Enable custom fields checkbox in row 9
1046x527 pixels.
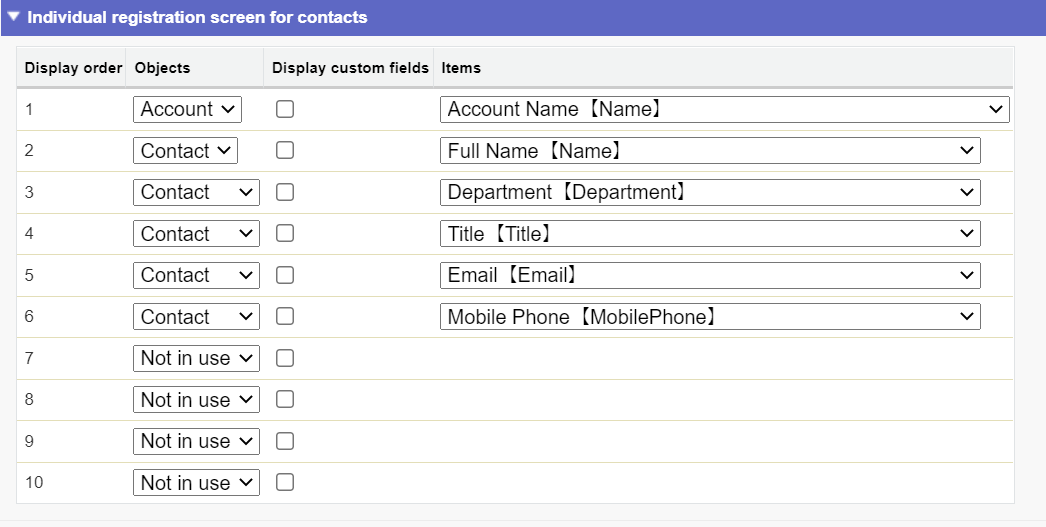285,441
